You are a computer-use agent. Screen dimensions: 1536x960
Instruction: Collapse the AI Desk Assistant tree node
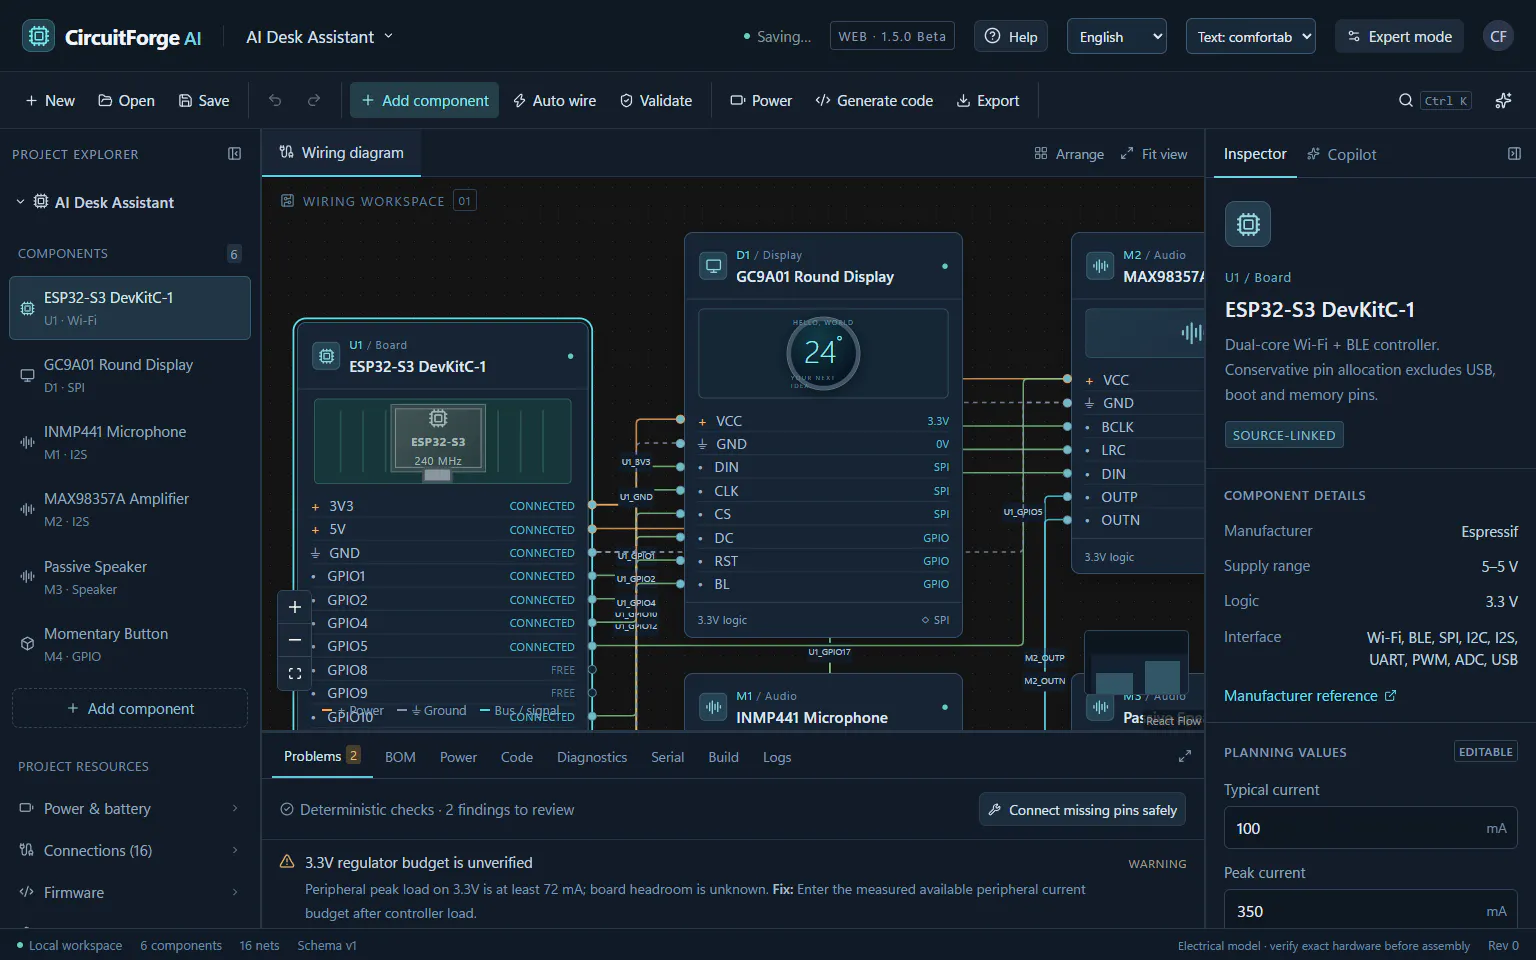(20, 202)
